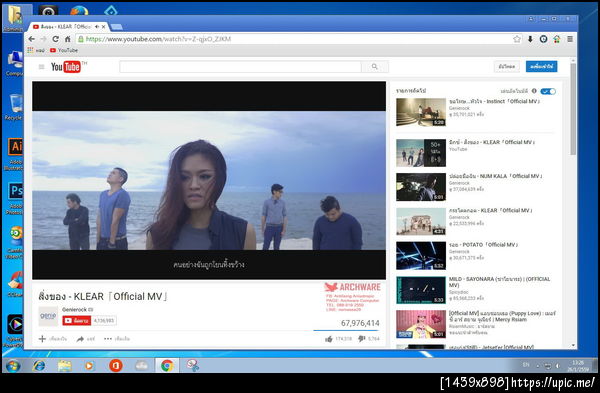Open File Explorer from the taskbar
Image resolution: width=600 pixels, height=393 pixels.
tap(65, 366)
